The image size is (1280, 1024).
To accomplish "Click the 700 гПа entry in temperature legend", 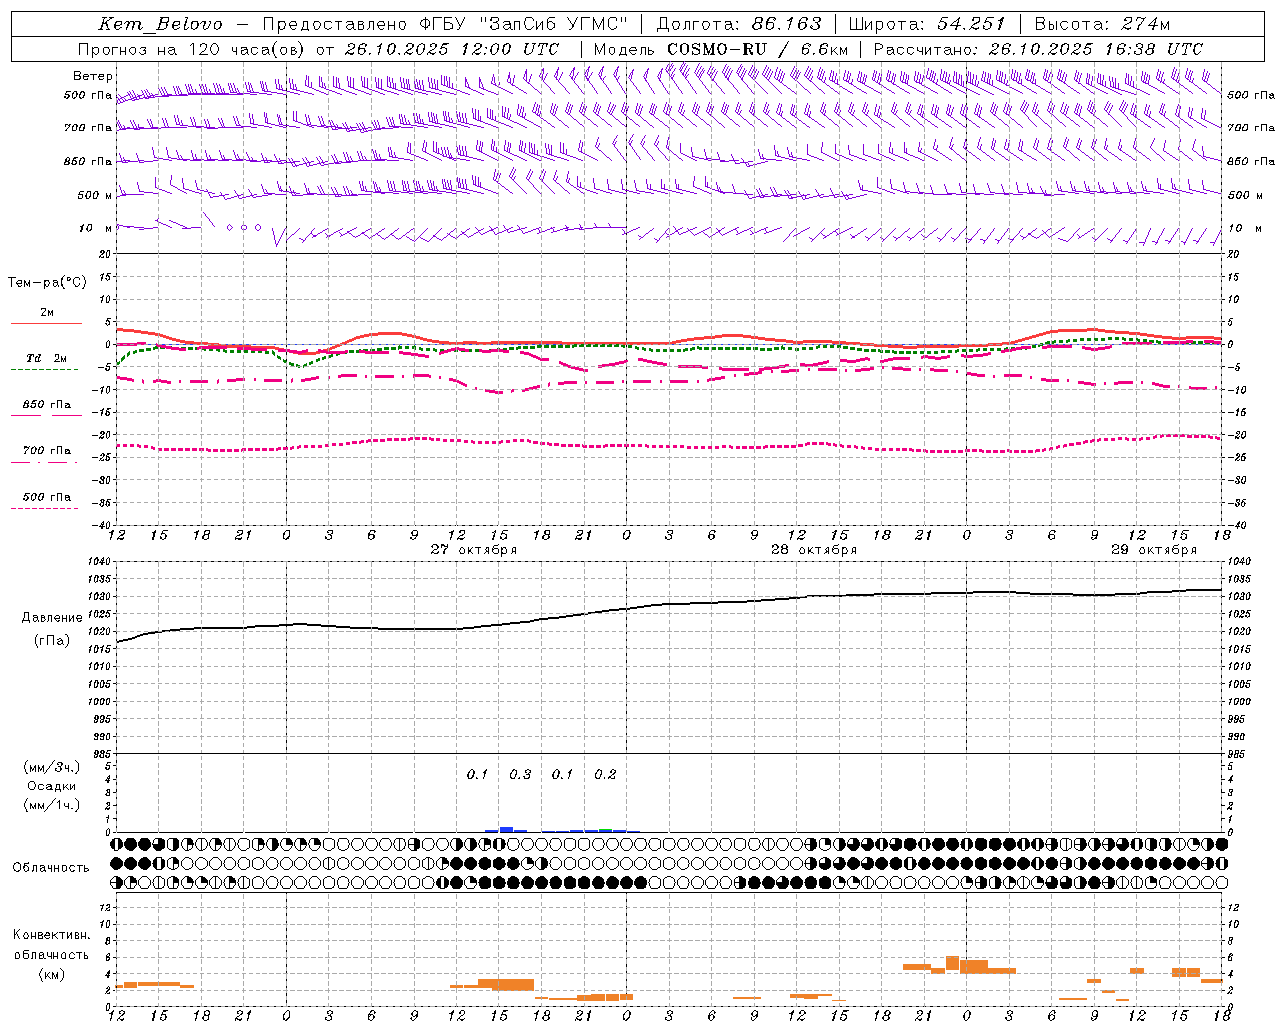I will click(x=47, y=451).
